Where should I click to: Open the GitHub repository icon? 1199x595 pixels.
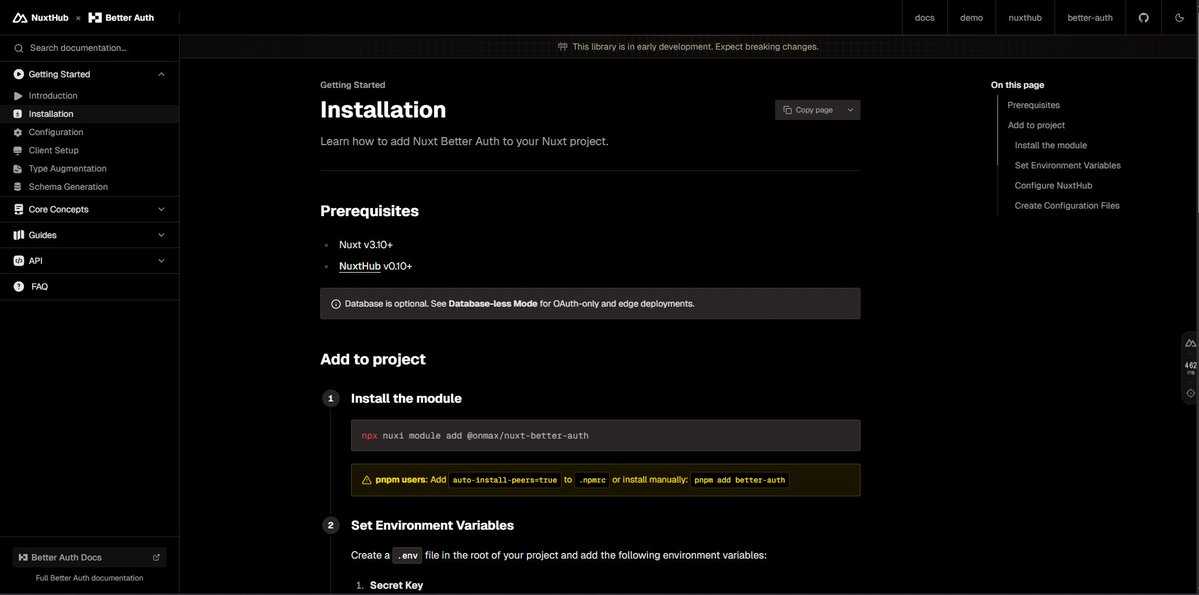[1143, 18]
